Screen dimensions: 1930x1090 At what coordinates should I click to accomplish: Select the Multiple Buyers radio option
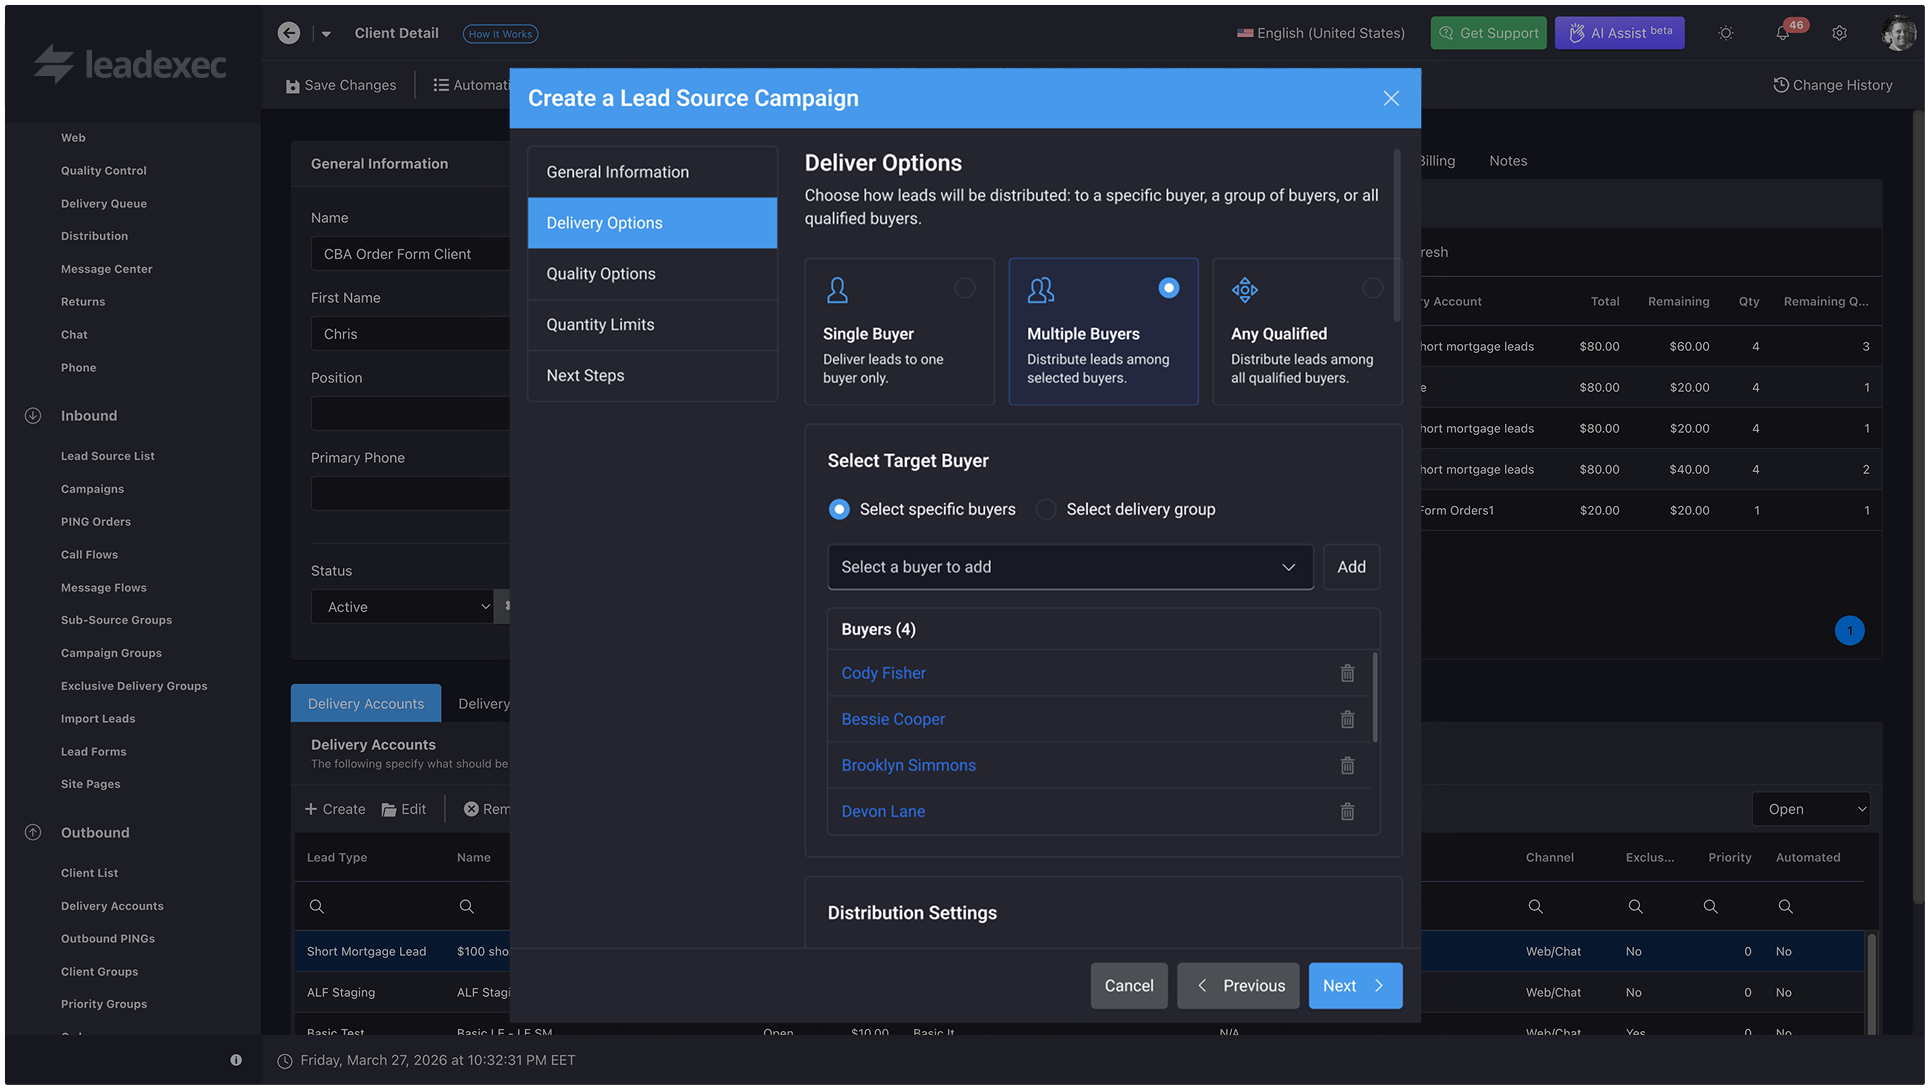click(1168, 288)
